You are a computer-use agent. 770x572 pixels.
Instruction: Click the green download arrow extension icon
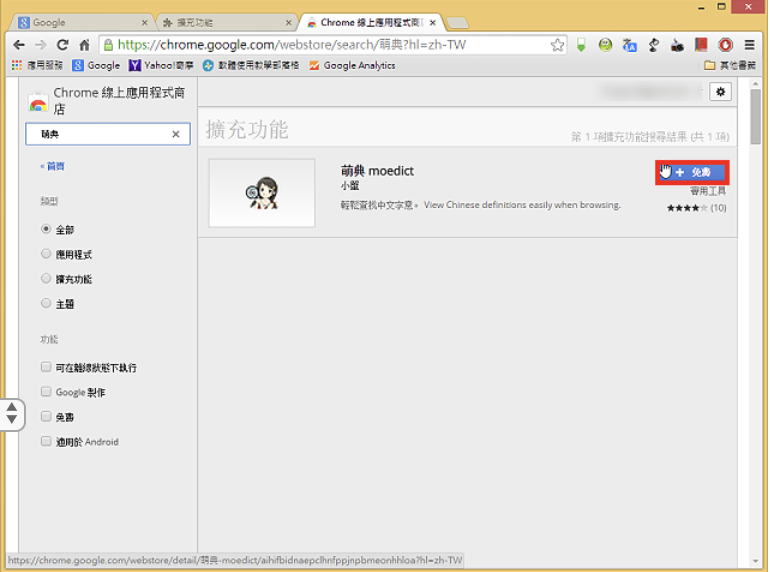point(581,45)
